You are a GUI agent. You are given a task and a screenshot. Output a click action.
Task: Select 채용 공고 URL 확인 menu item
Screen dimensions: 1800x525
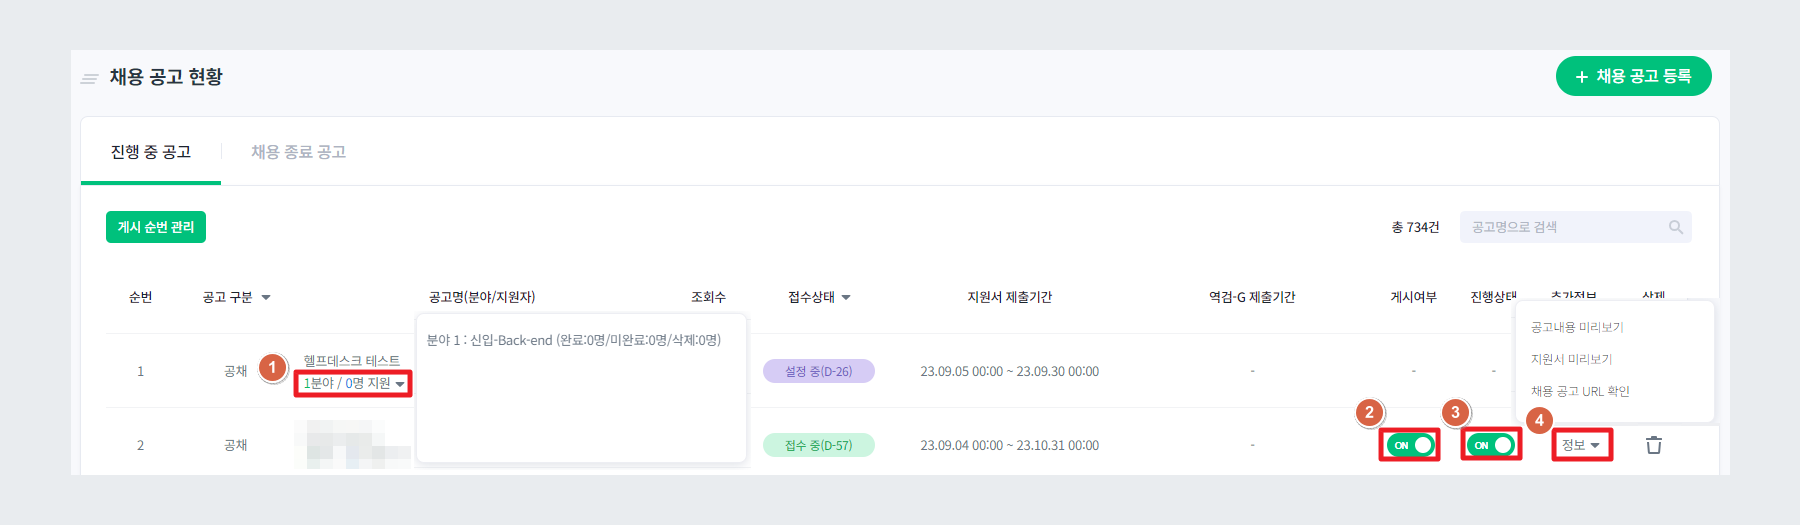[1580, 391]
